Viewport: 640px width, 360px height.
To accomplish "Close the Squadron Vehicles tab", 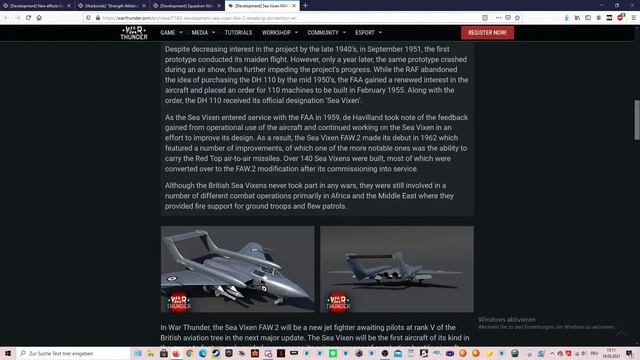I will [x=219, y=6].
